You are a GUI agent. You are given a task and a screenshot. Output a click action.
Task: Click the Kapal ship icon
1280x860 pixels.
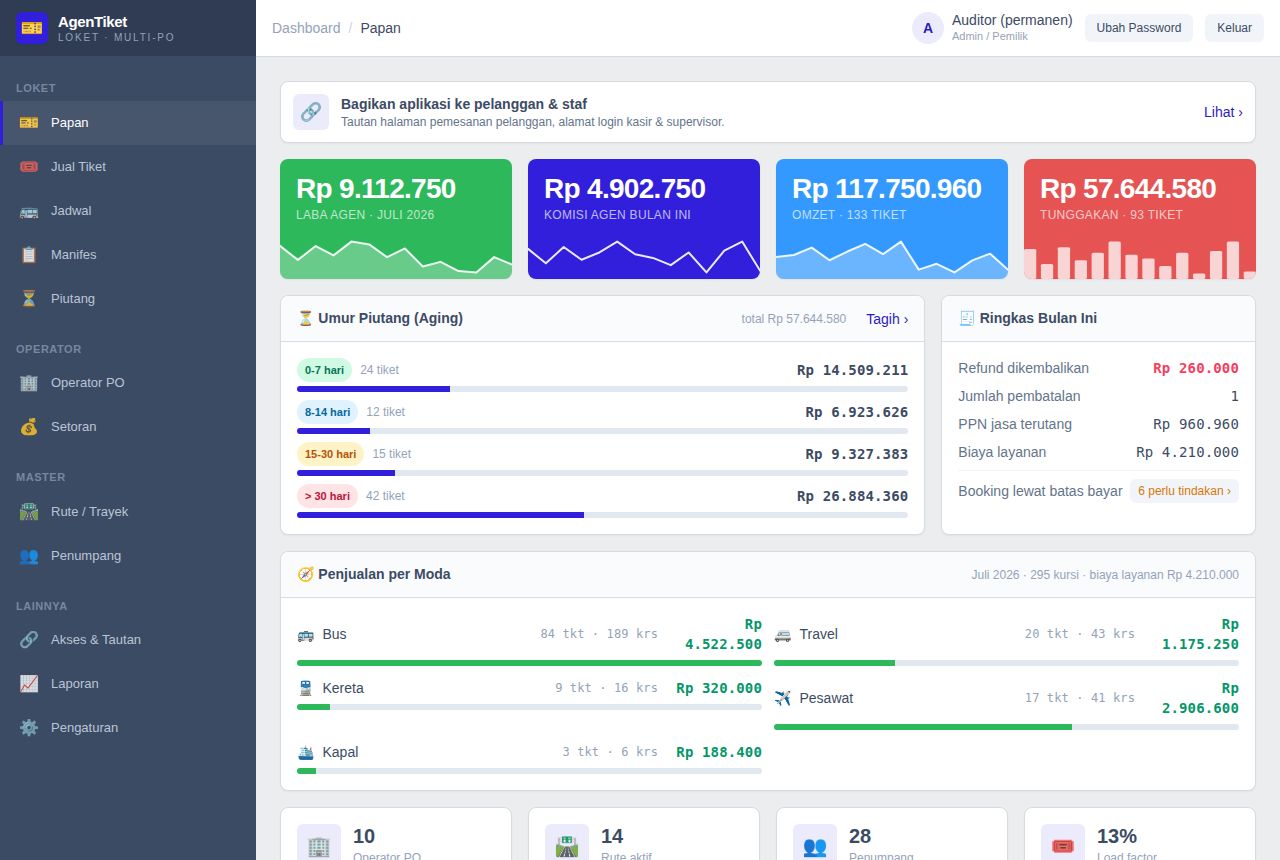point(305,752)
